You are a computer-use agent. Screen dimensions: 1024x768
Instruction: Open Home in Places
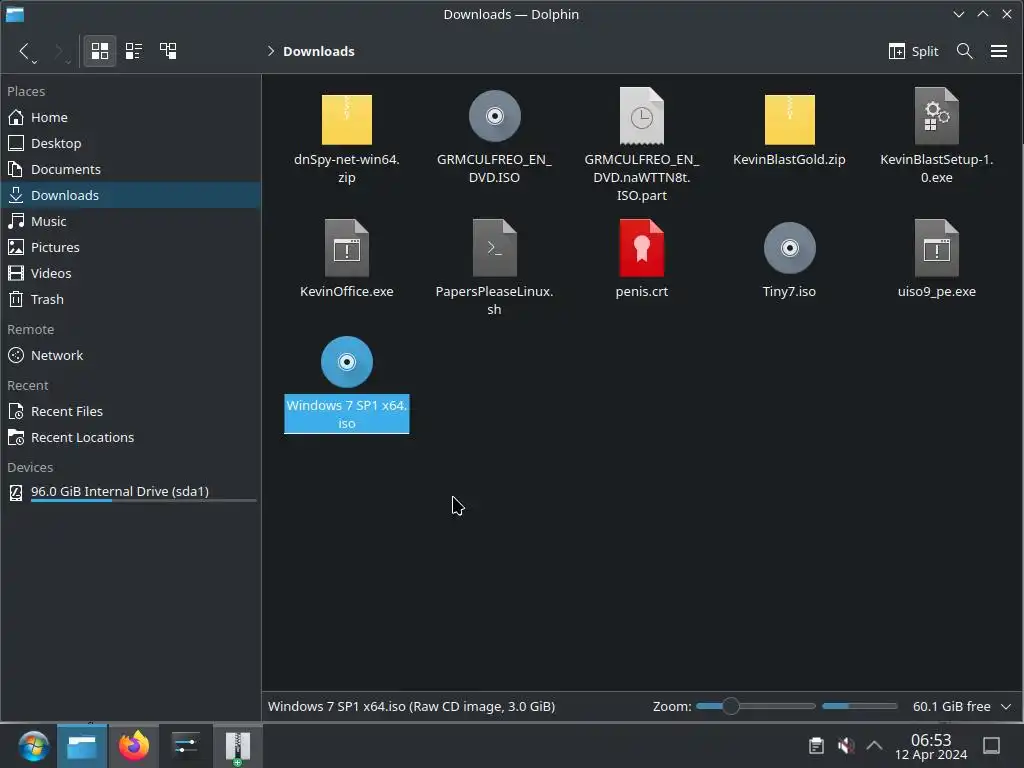click(131, 117)
